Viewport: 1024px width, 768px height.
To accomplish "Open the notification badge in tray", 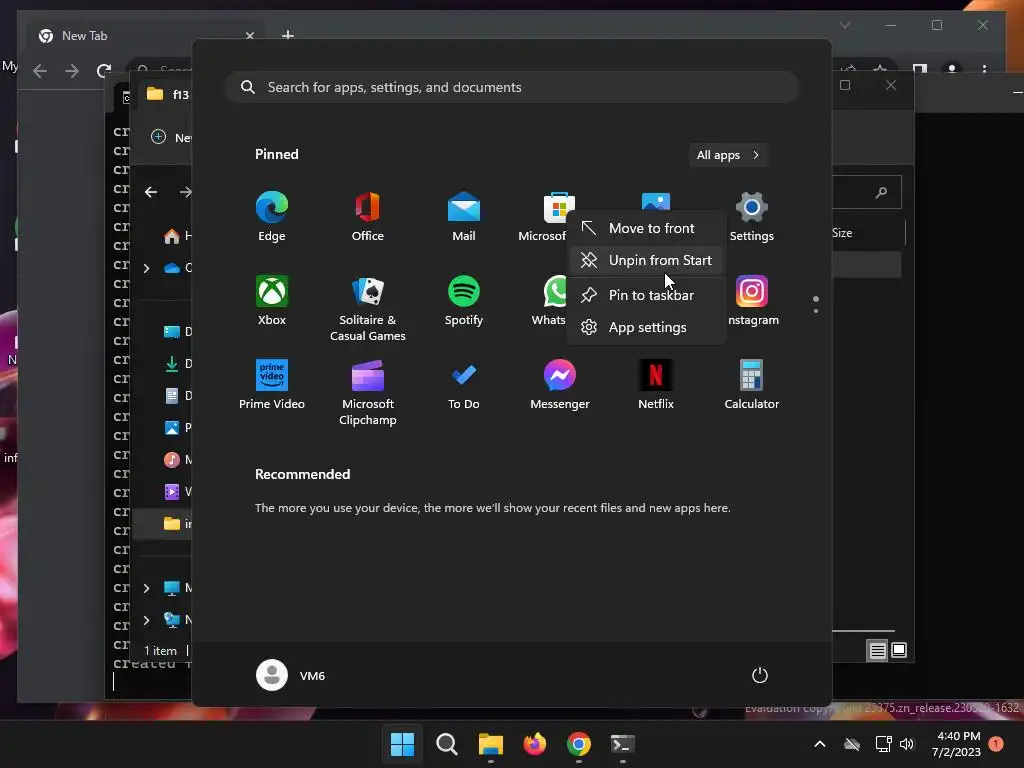I will (996, 743).
